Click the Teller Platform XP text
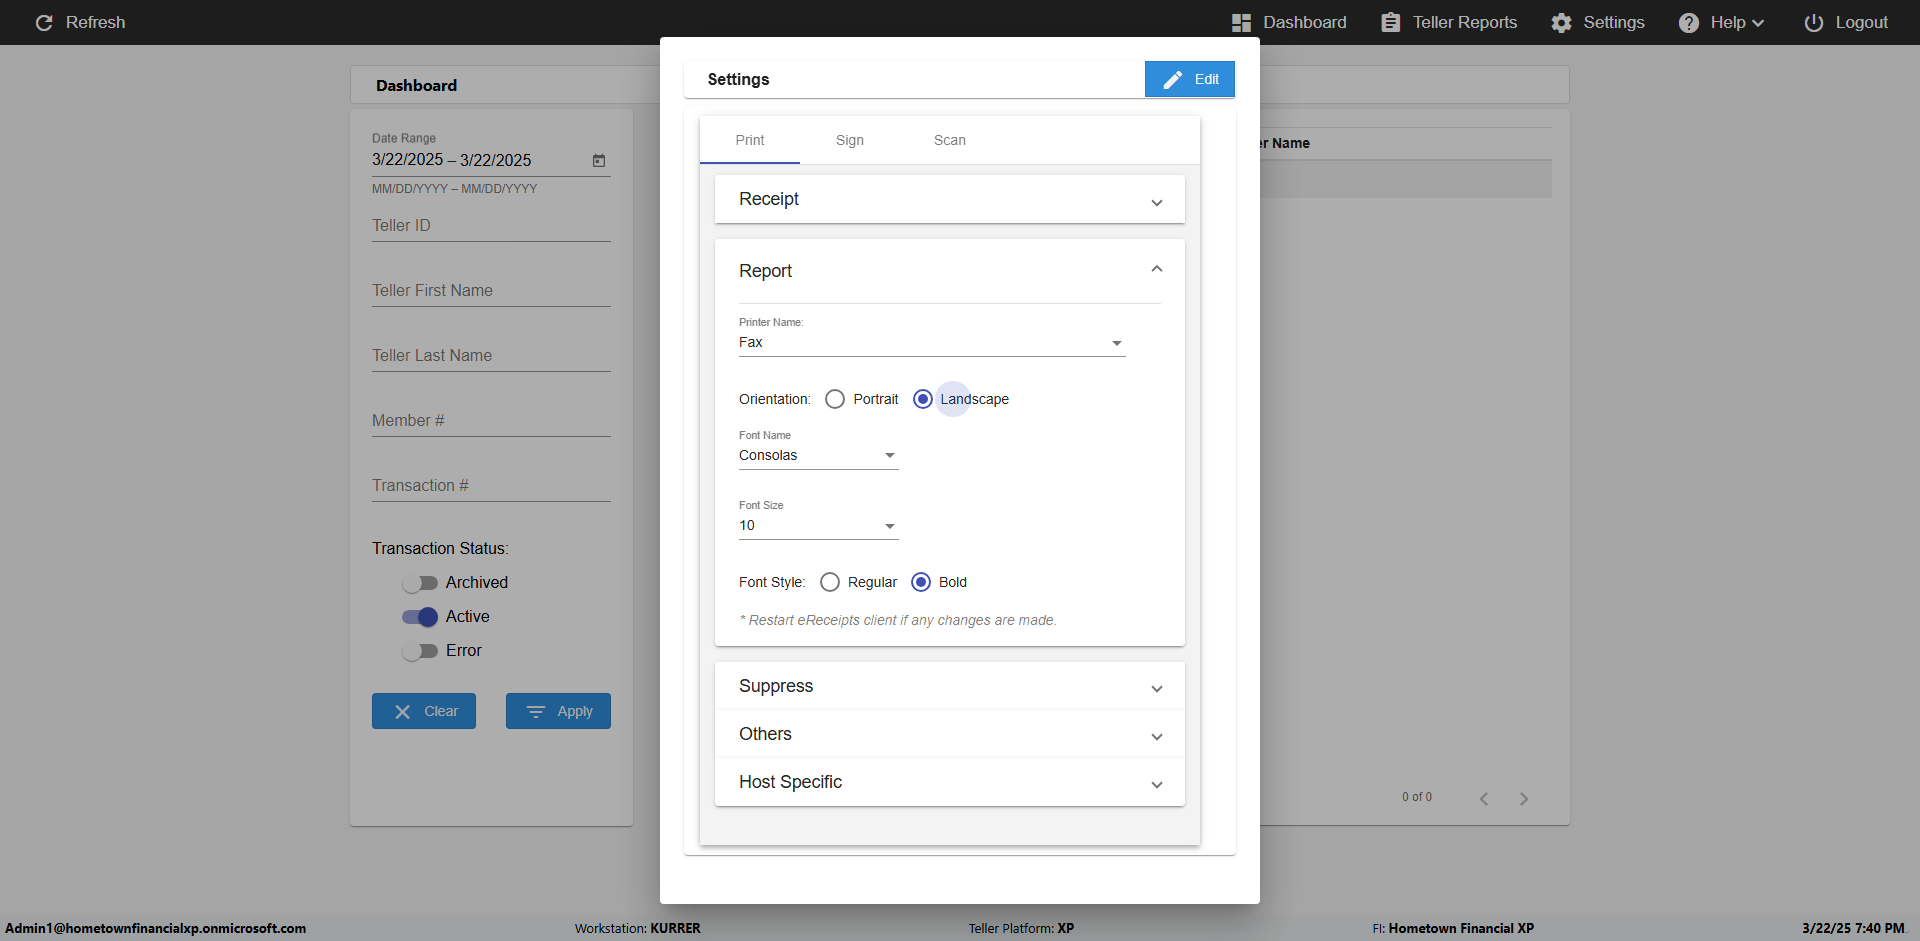The width and height of the screenshot is (1920, 941). (x=1021, y=928)
